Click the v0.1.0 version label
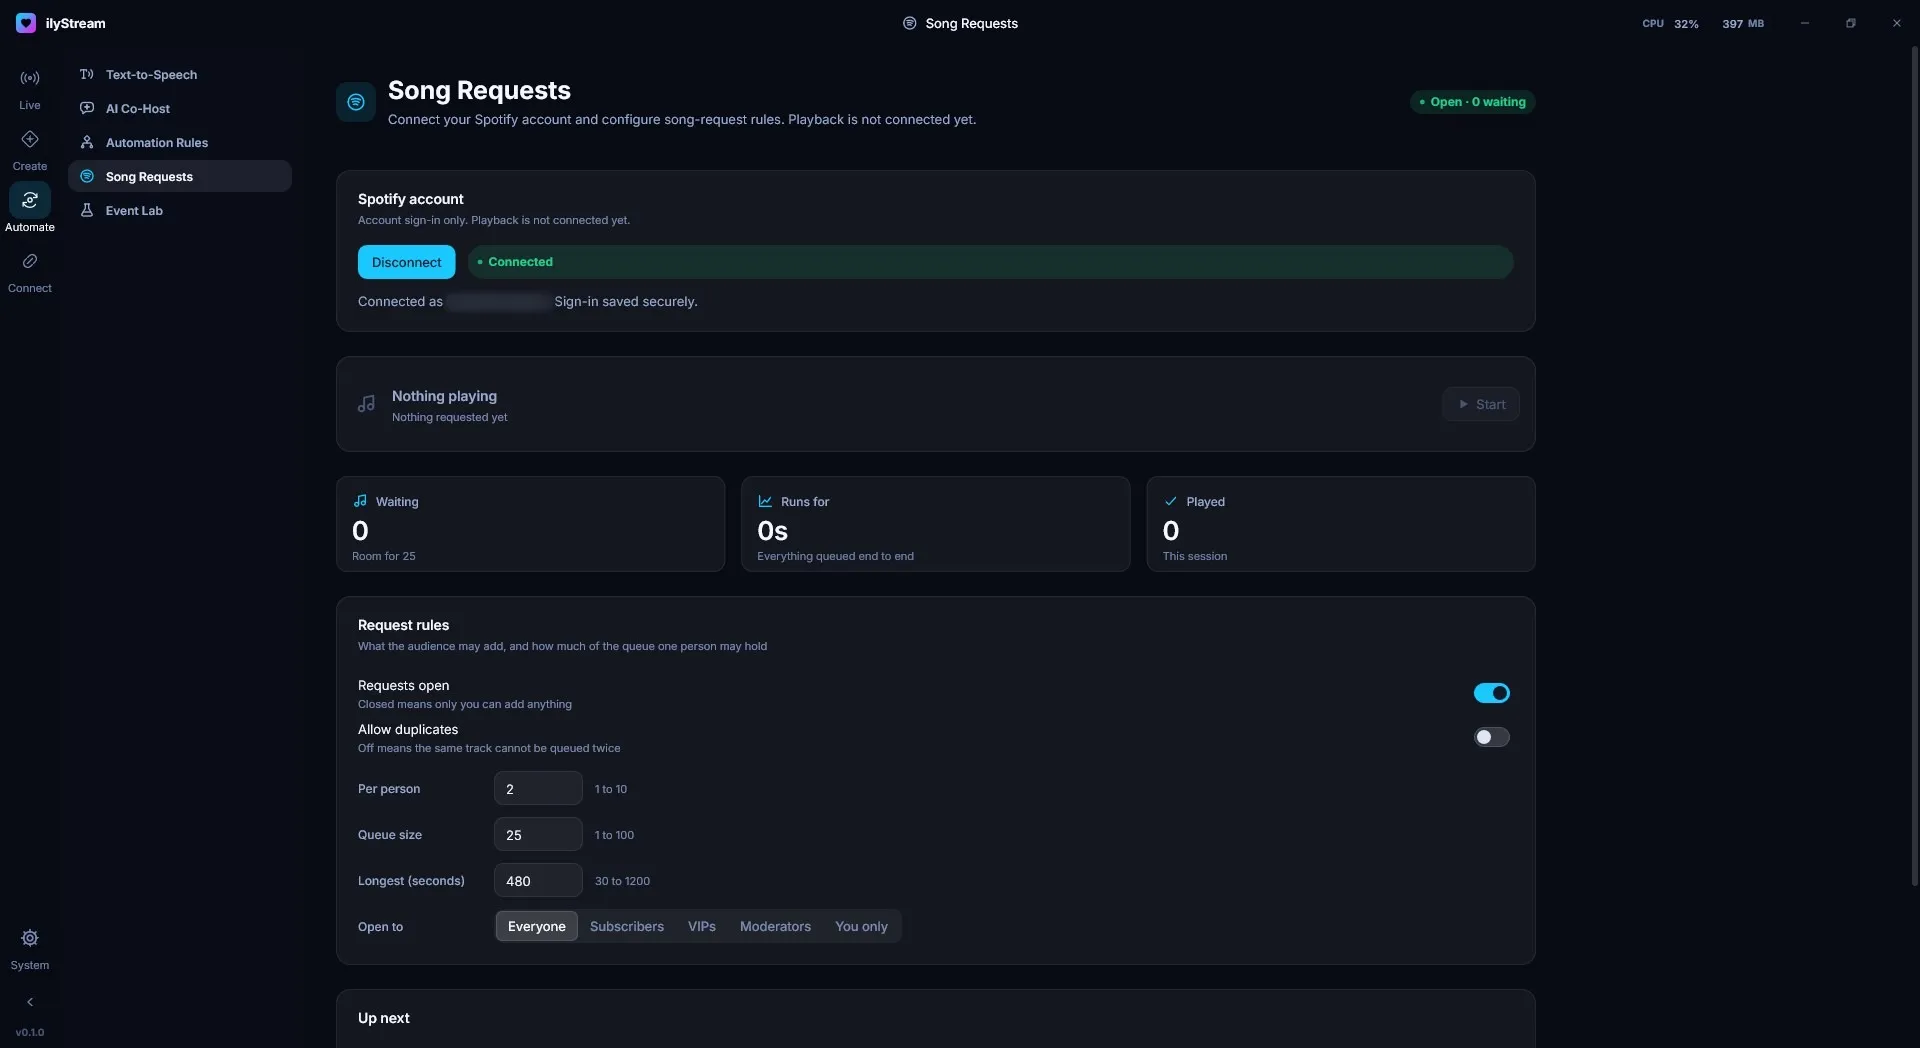 (x=30, y=1033)
